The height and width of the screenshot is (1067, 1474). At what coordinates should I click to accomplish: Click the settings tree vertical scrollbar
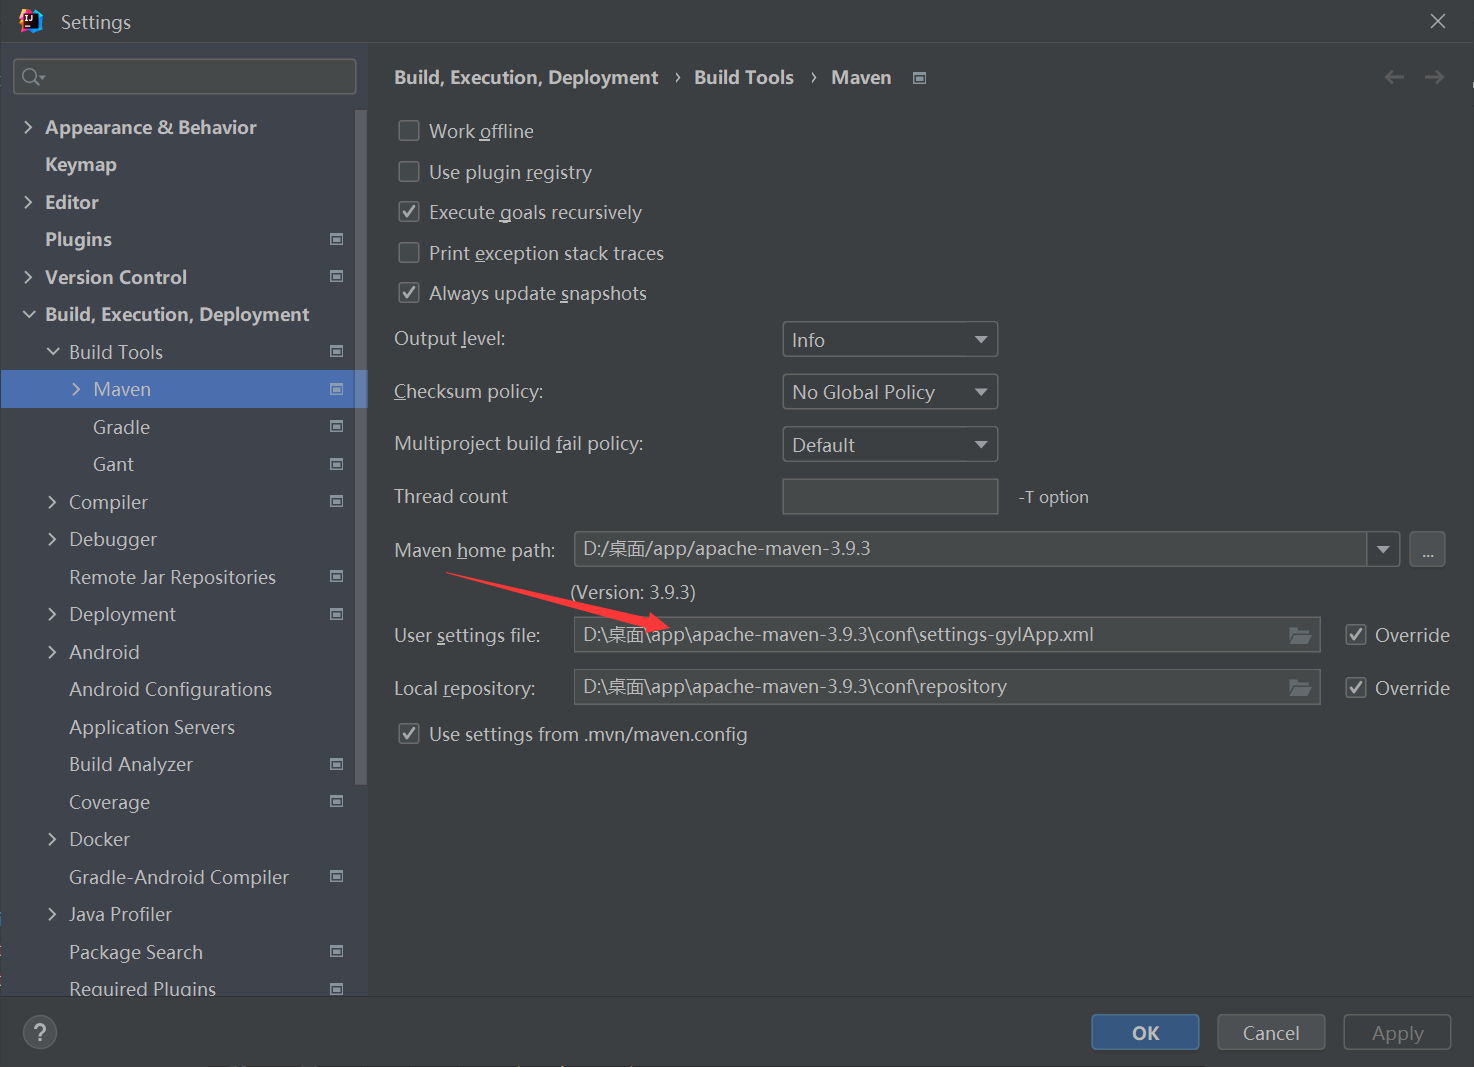point(361,447)
